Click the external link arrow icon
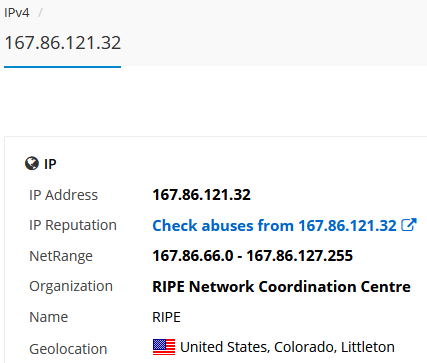Screen dimensions: 427x363 409,225
